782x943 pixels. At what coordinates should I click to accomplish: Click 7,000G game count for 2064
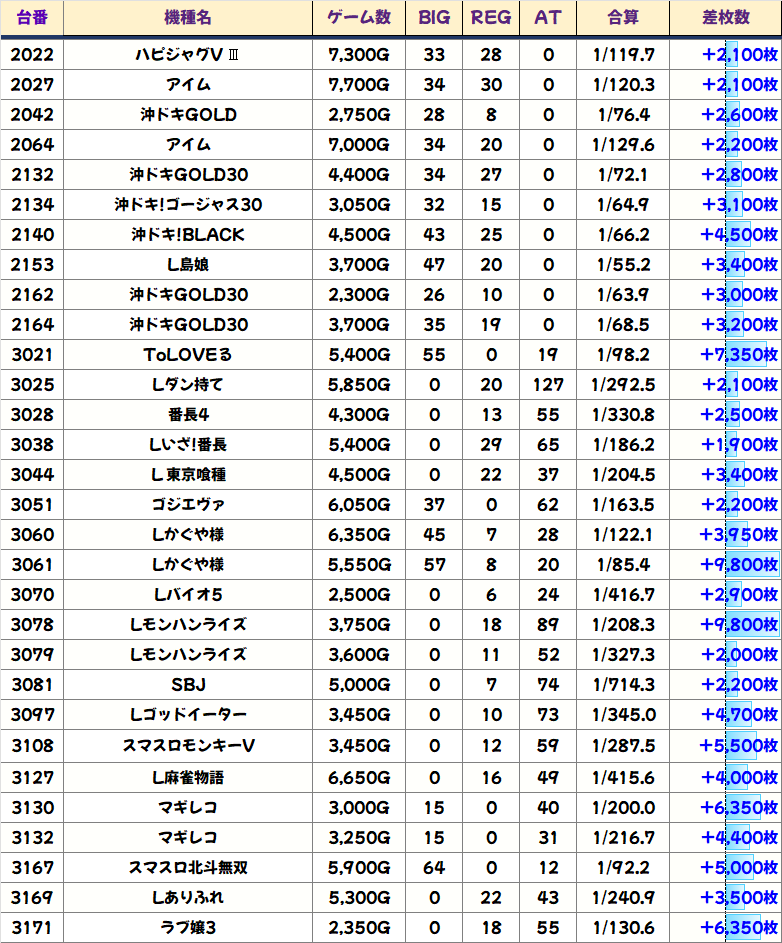pyautogui.click(x=359, y=145)
